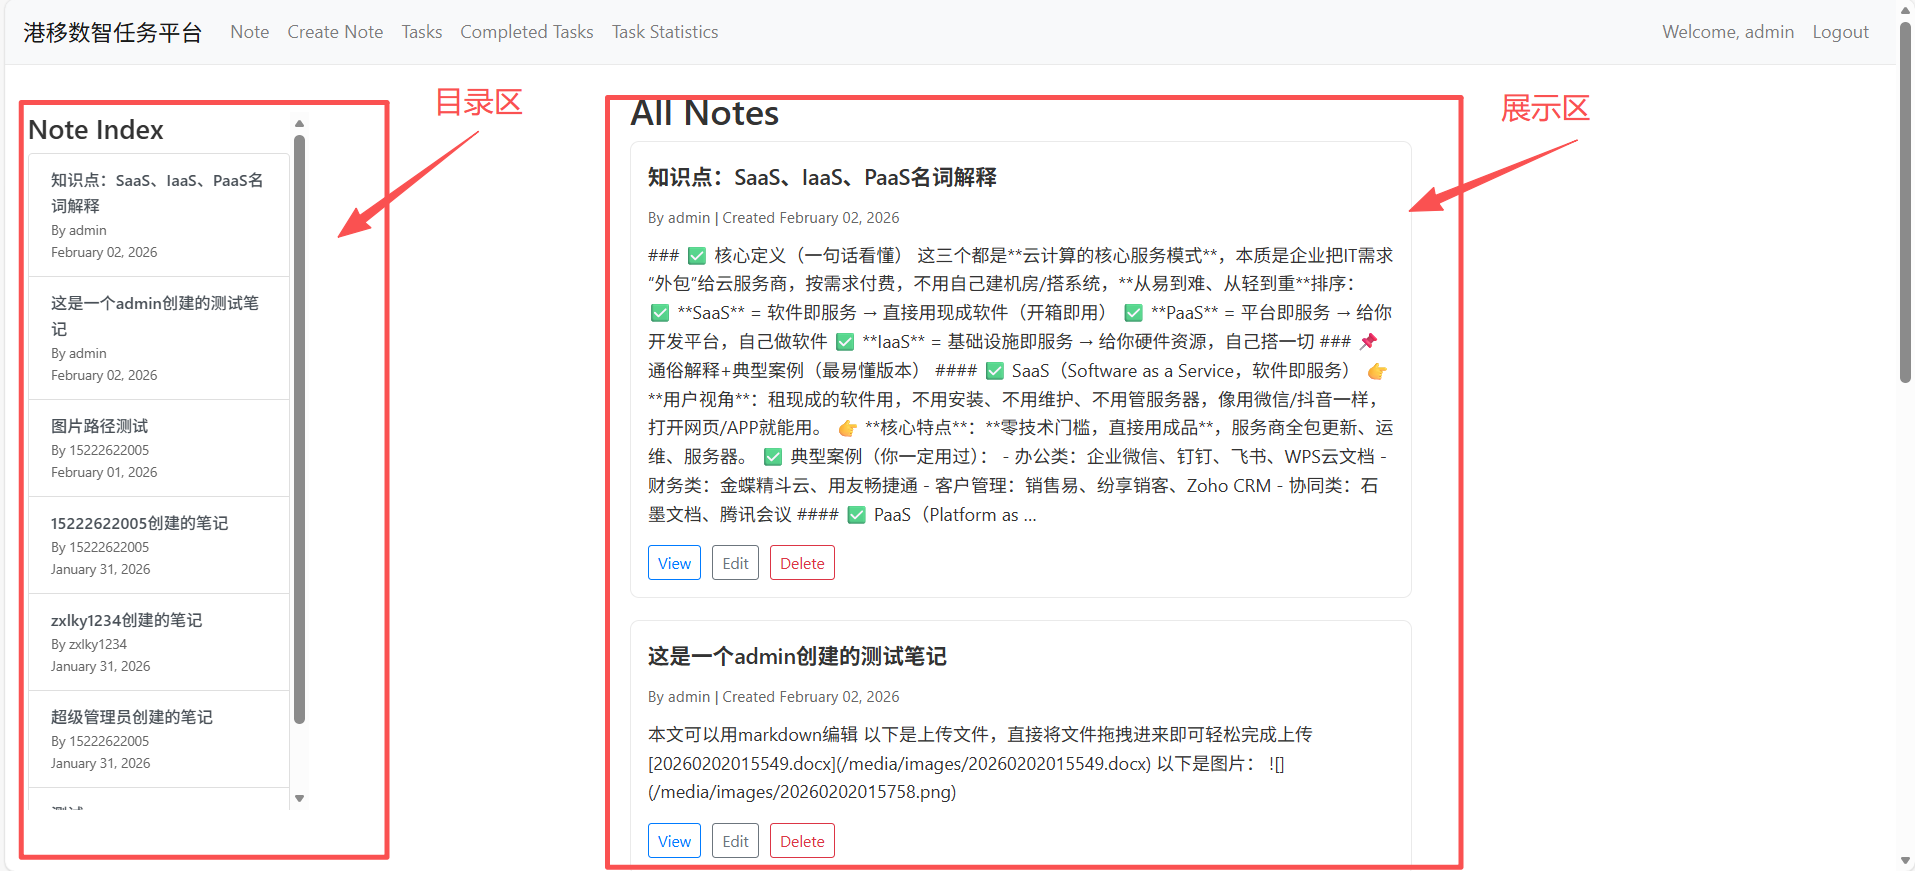The height and width of the screenshot is (871, 1915).
Task: Select 图片路径测试 in the Note Index
Action: pos(100,426)
